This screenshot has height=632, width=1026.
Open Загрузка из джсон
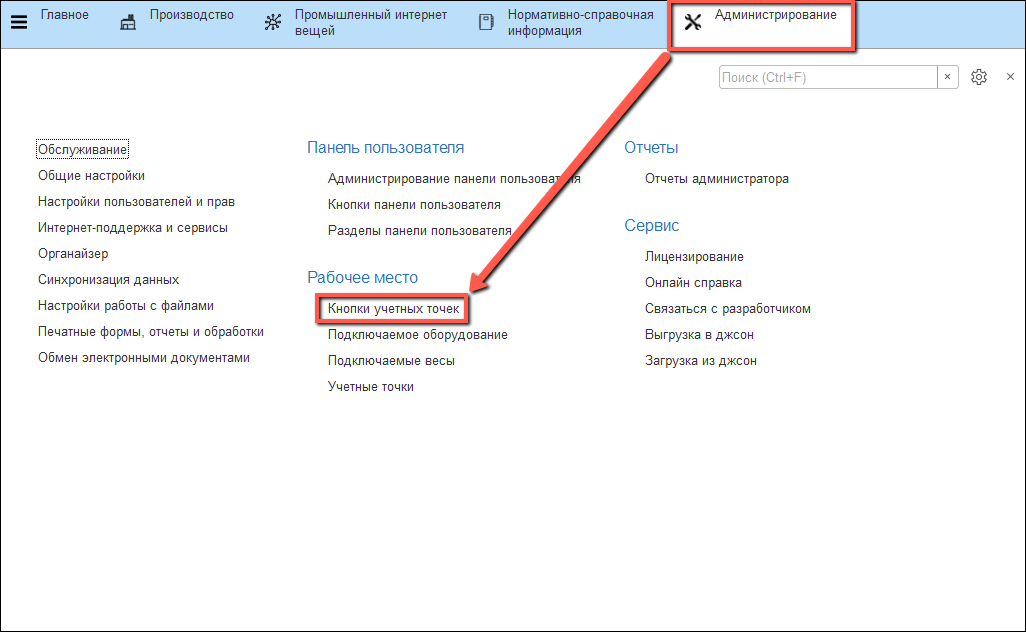(701, 360)
